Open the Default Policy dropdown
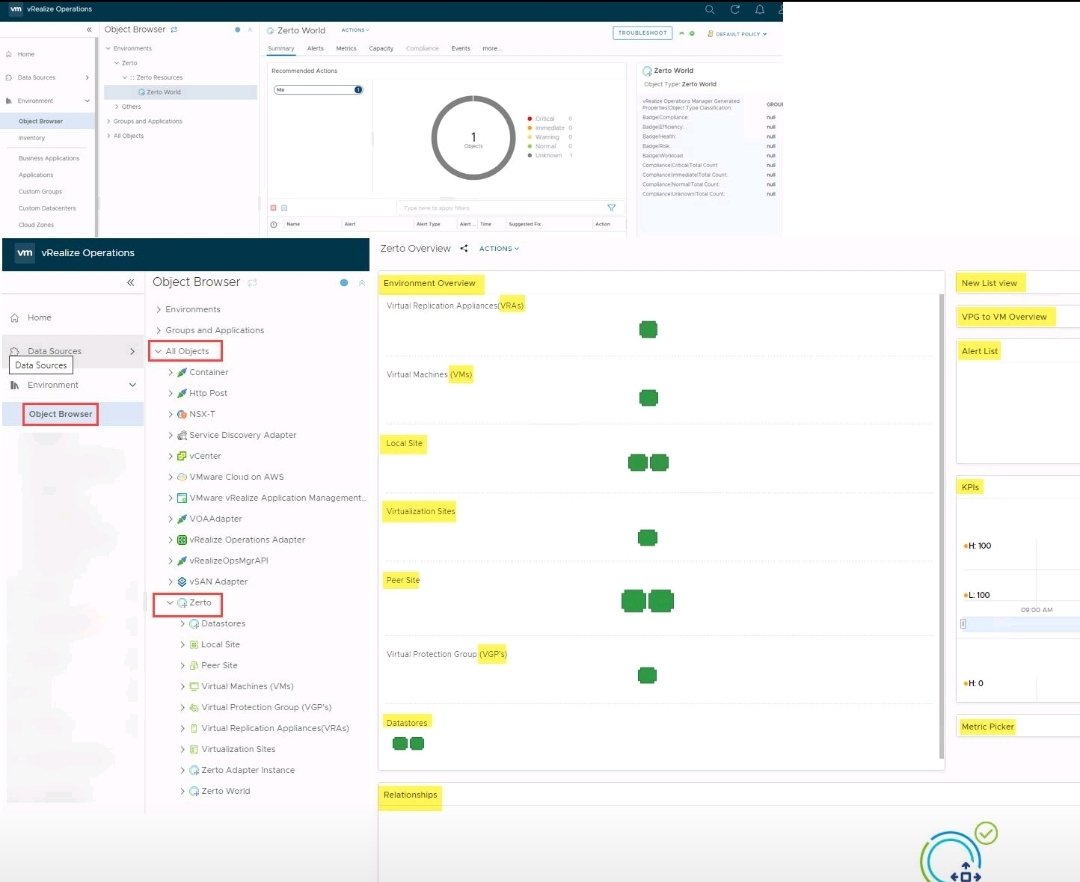This screenshot has width=1080, height=882. coord(737,34)
